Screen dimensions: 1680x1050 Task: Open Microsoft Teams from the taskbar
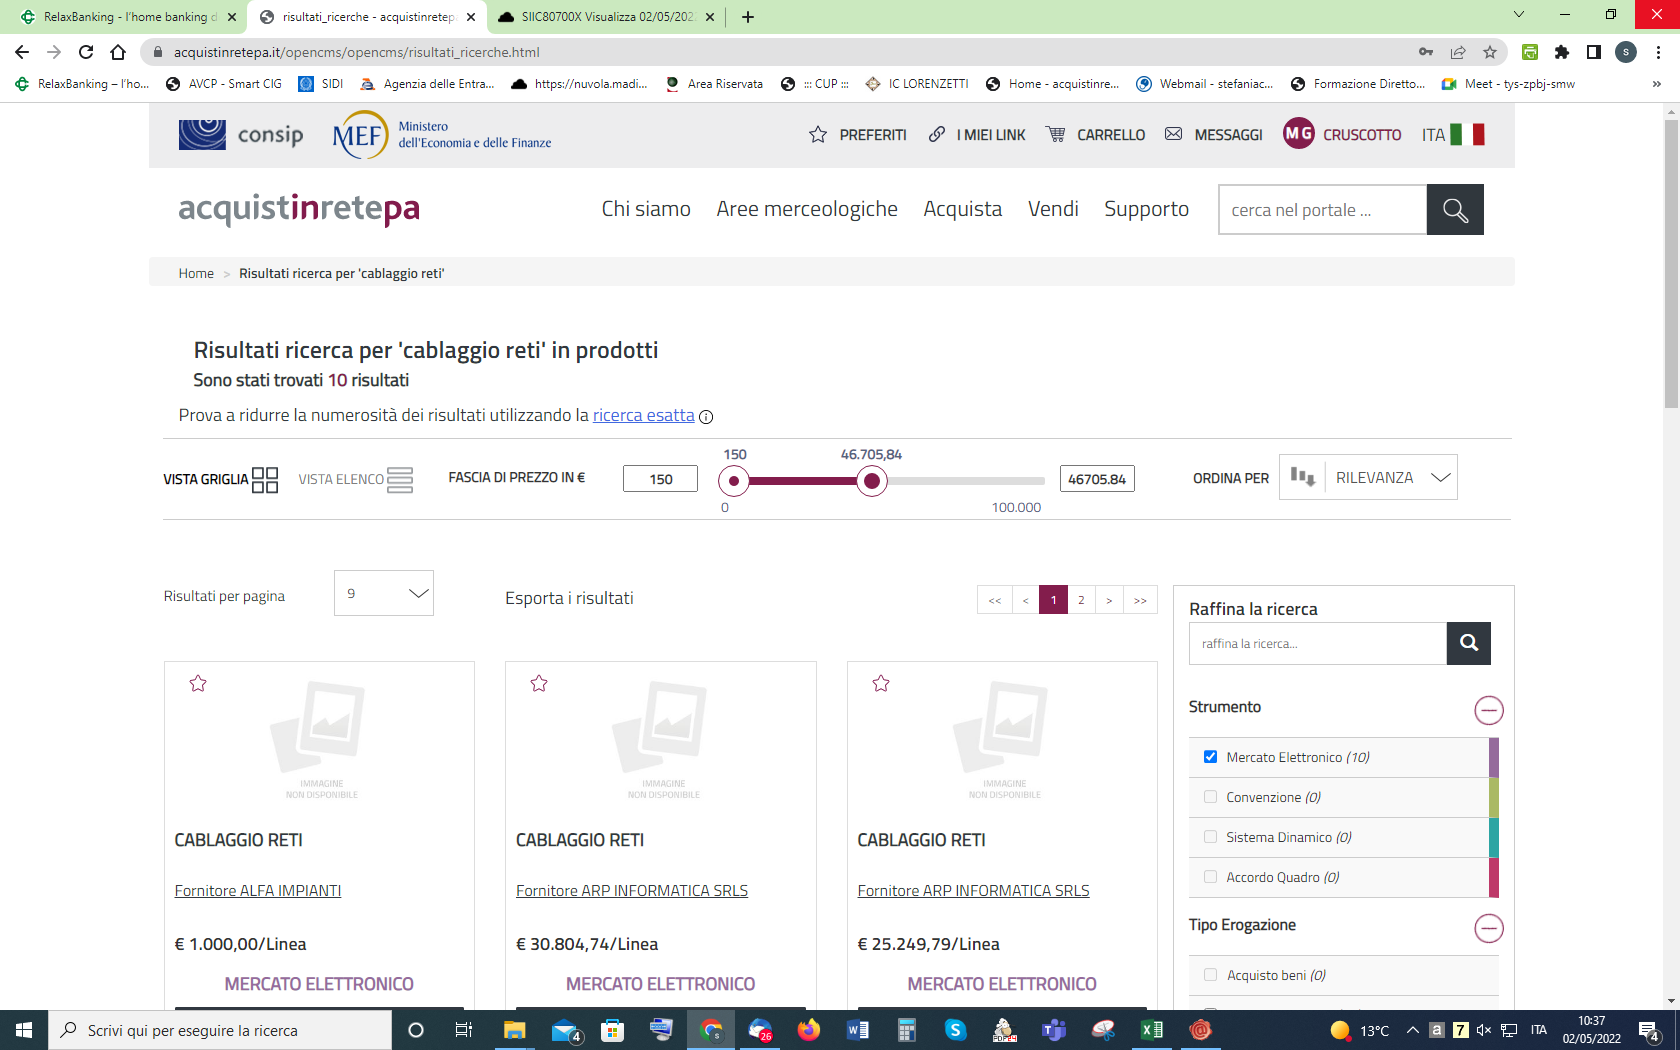click(x=1054, y=1030)
